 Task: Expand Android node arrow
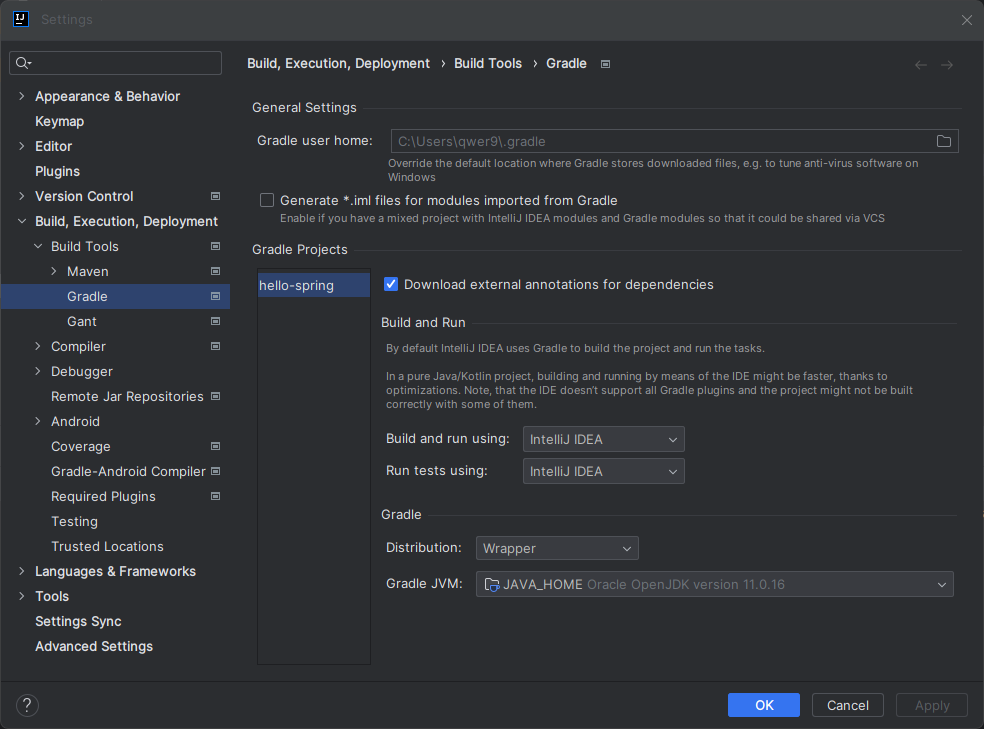point(38,422)
